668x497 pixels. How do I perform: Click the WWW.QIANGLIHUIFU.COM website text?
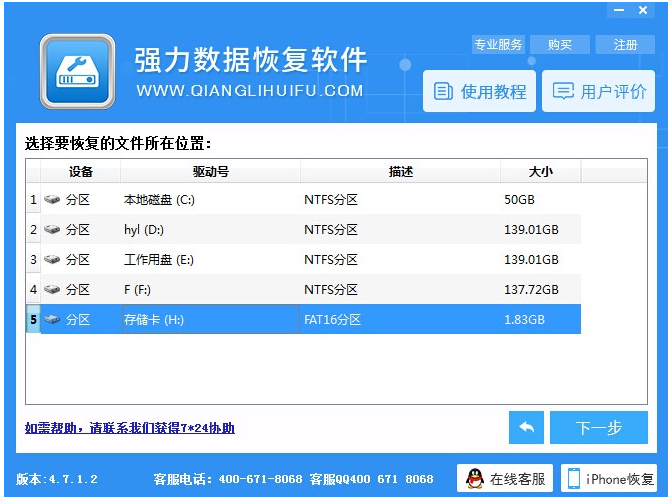250,91
